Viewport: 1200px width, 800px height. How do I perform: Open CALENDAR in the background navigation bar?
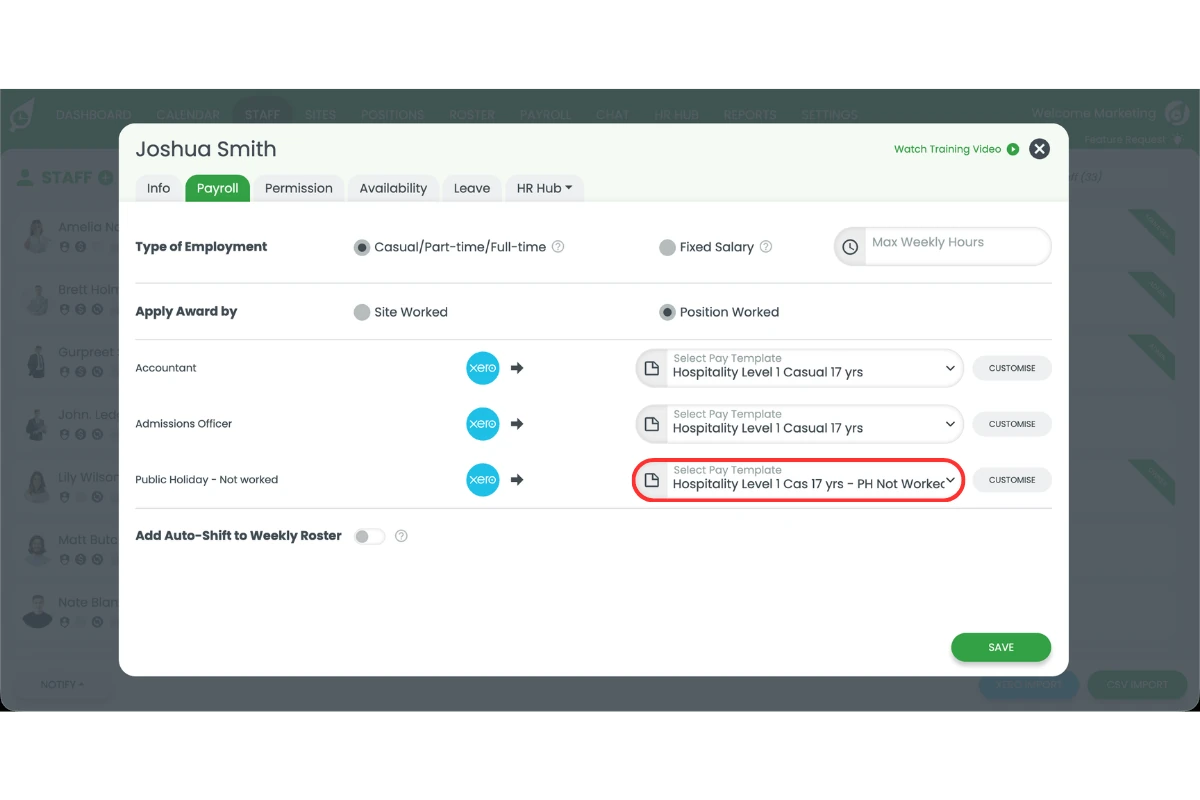coord(188,115)
